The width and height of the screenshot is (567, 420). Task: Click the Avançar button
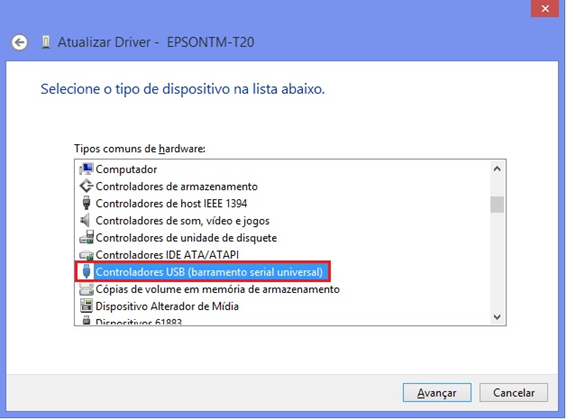pyautogui.click(x=437, y=393)
